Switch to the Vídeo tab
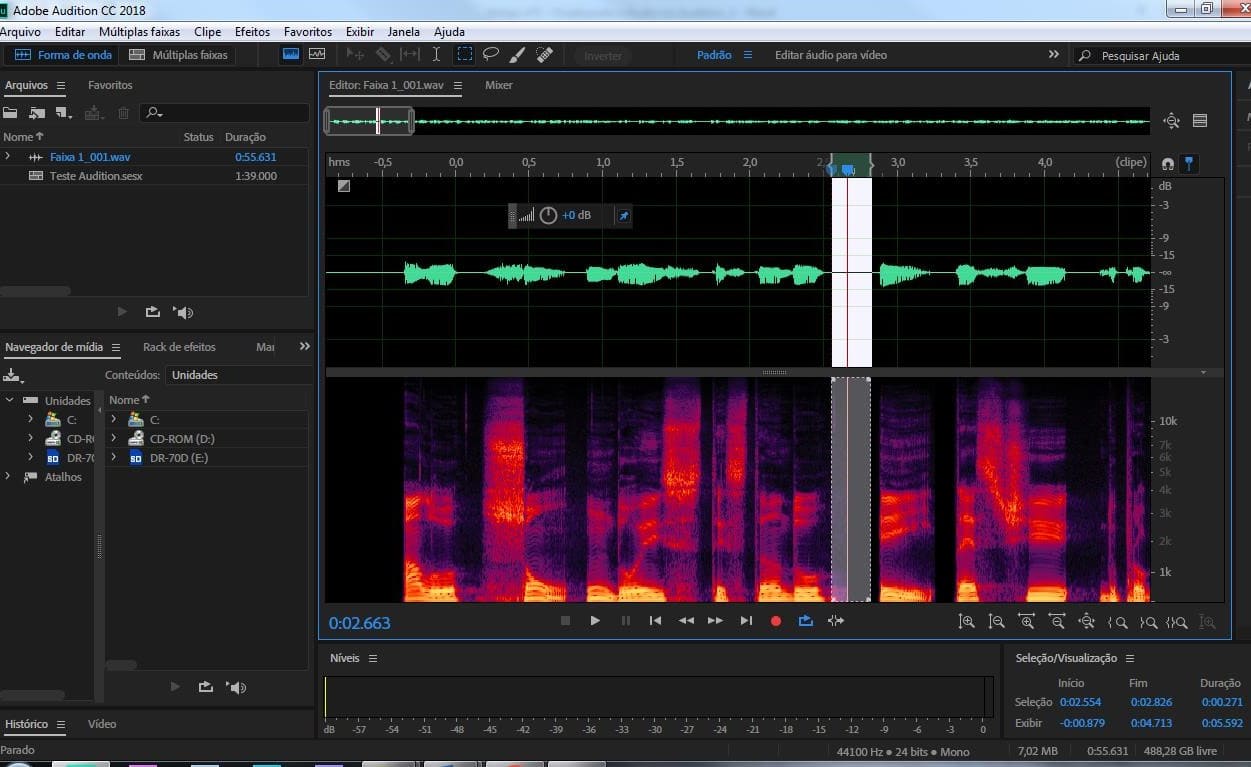1251x767 pixels. (102, 724)
